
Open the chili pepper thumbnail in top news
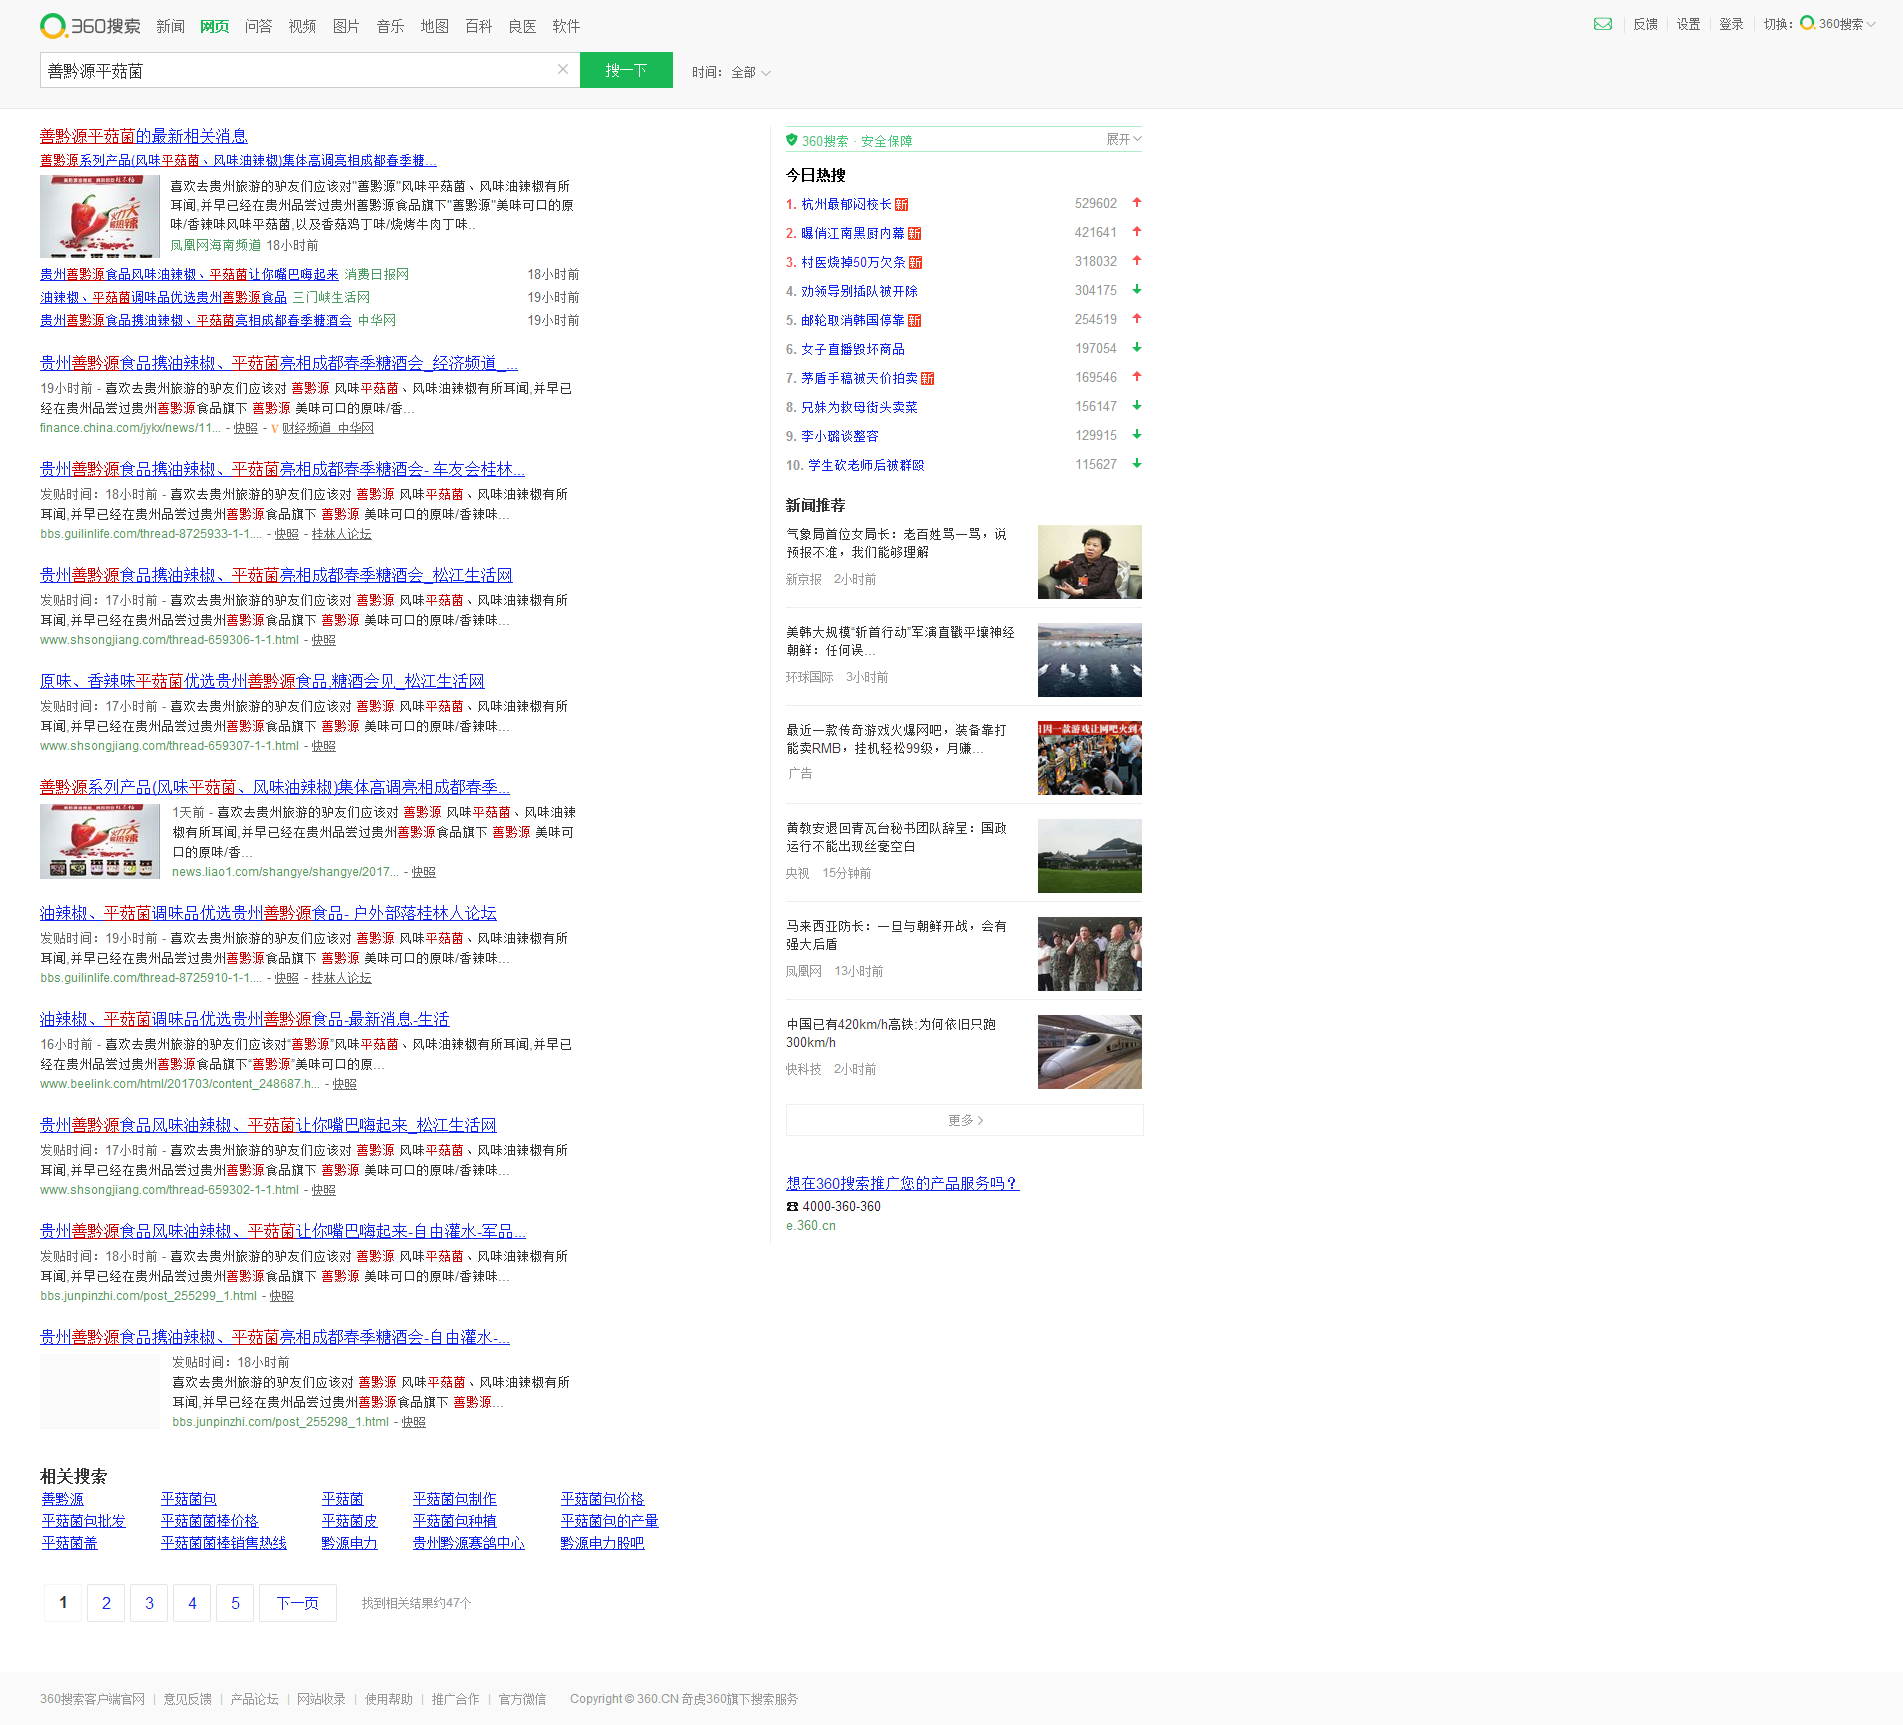[x=100, y=216]
